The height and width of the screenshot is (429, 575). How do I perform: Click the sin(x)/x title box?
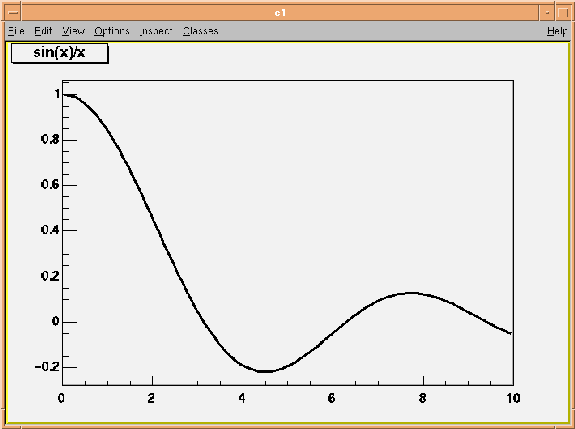60,53
